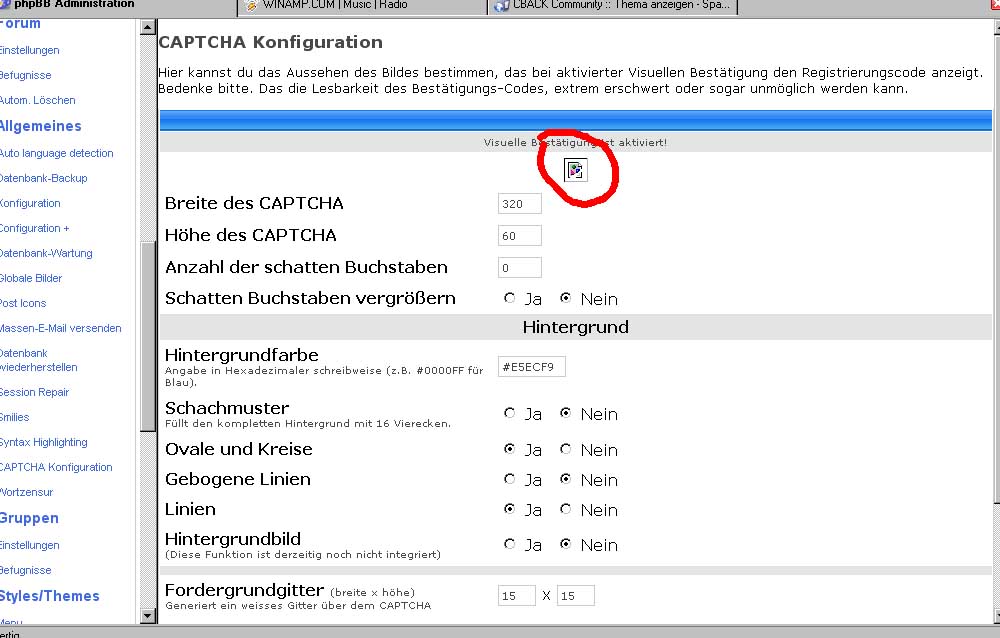The width and height of the screenshot is (1000, 638).
Task: Click the Hintergrundfarbe hex color field
Action: (531, 367)
